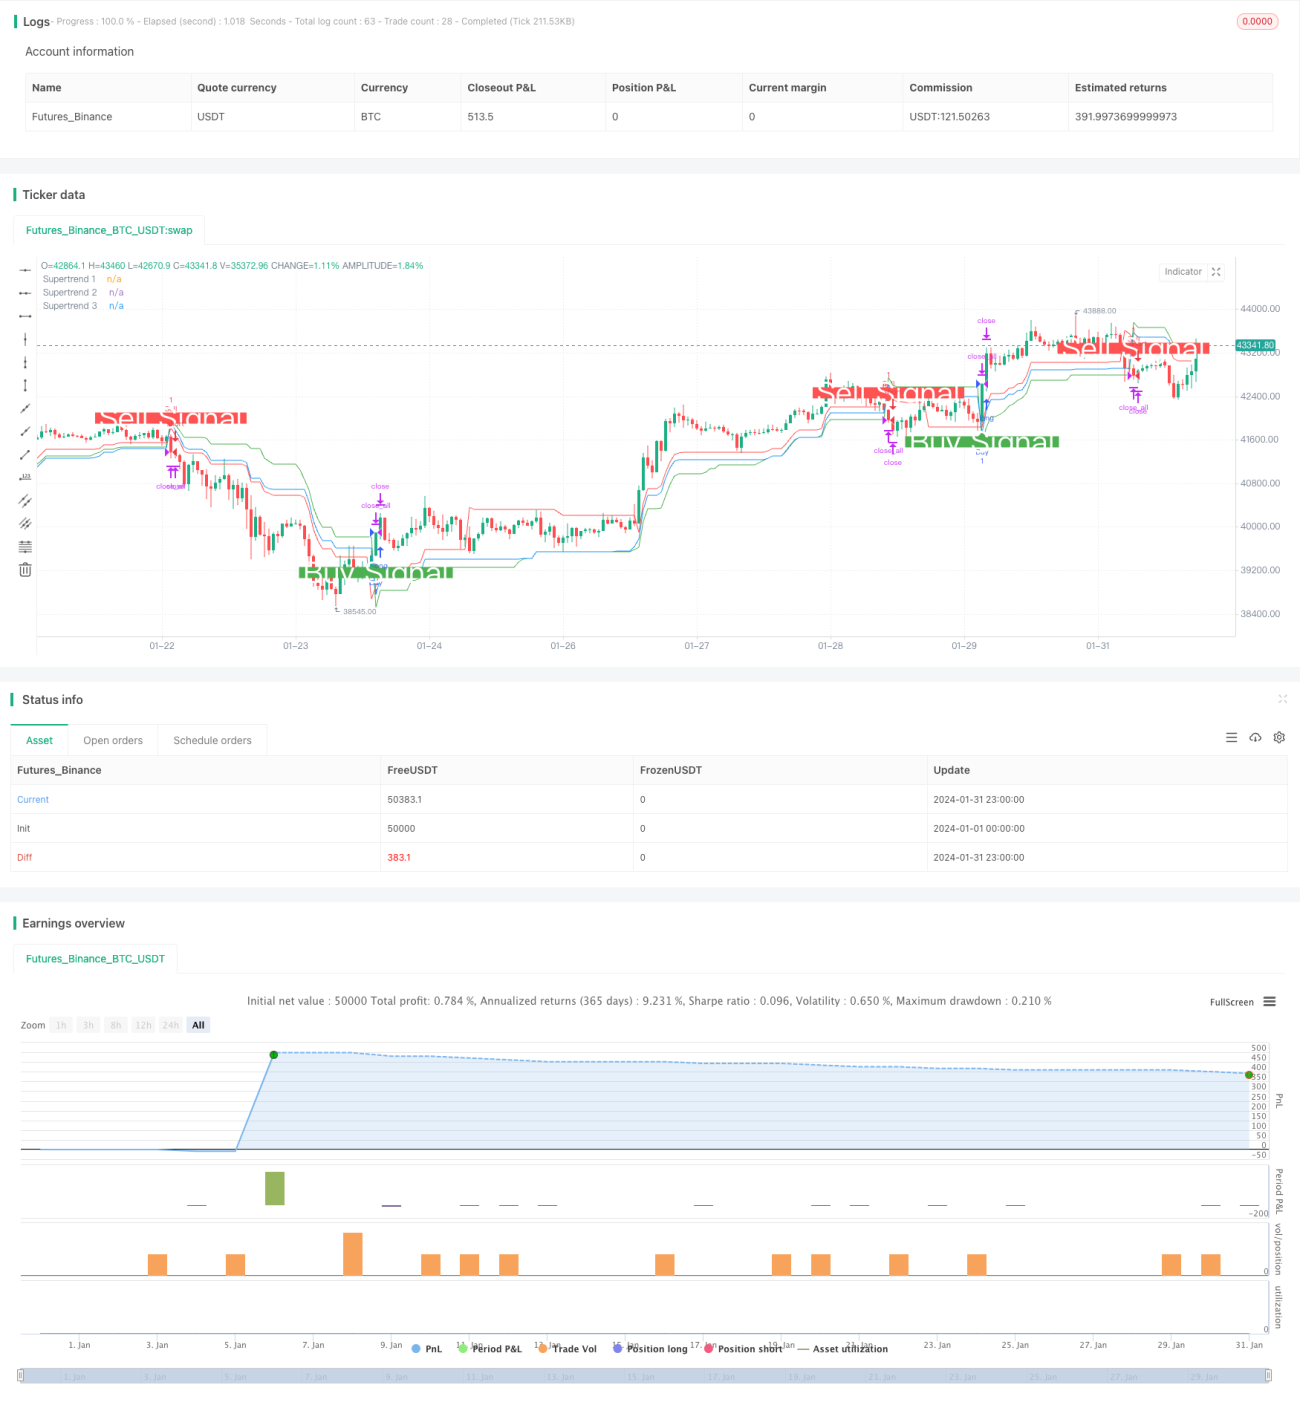Choose the horizontal levels Fibonacci drawing tool
The width and height of the screenshot is (1300, 1405).
25,547
